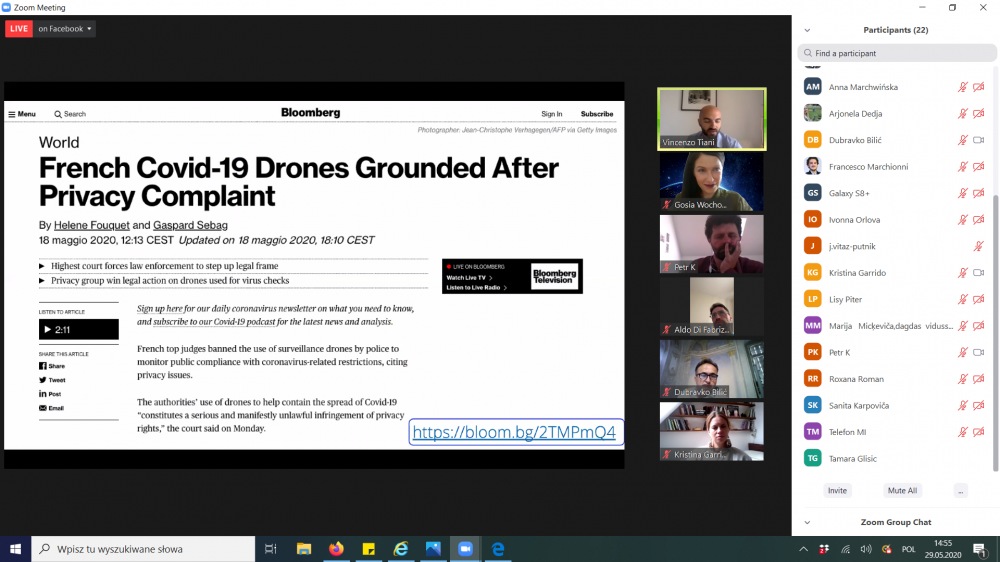
Task: Click Roxana Roman's muted microphone icon
Action: [x=962, y=379]
